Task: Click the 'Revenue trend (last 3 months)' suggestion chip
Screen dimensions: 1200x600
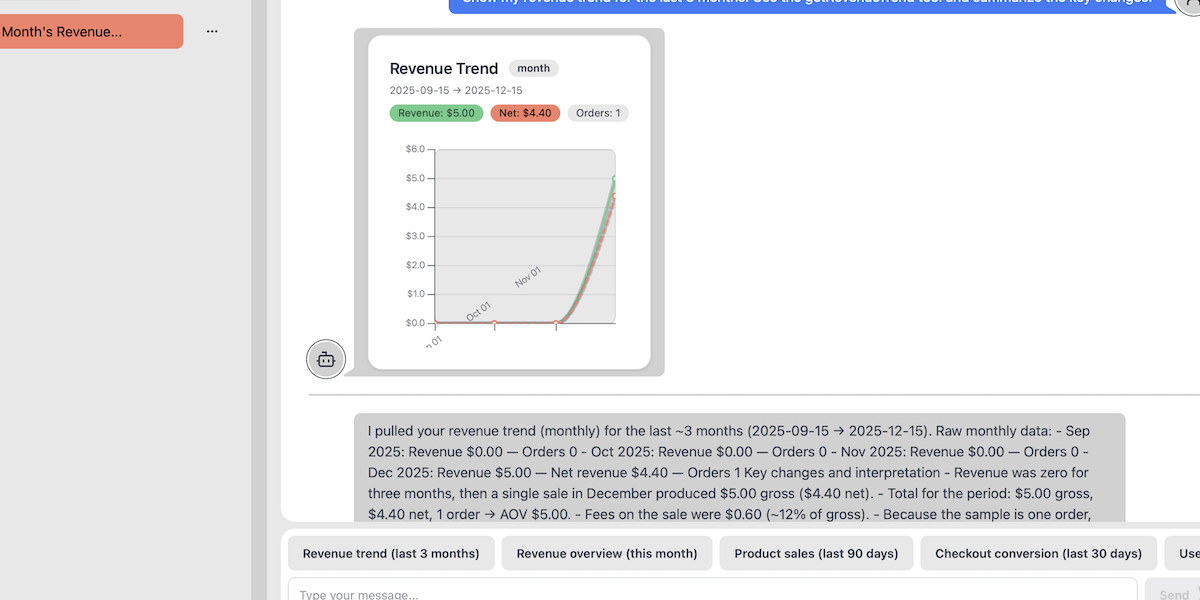Action: 391,553
